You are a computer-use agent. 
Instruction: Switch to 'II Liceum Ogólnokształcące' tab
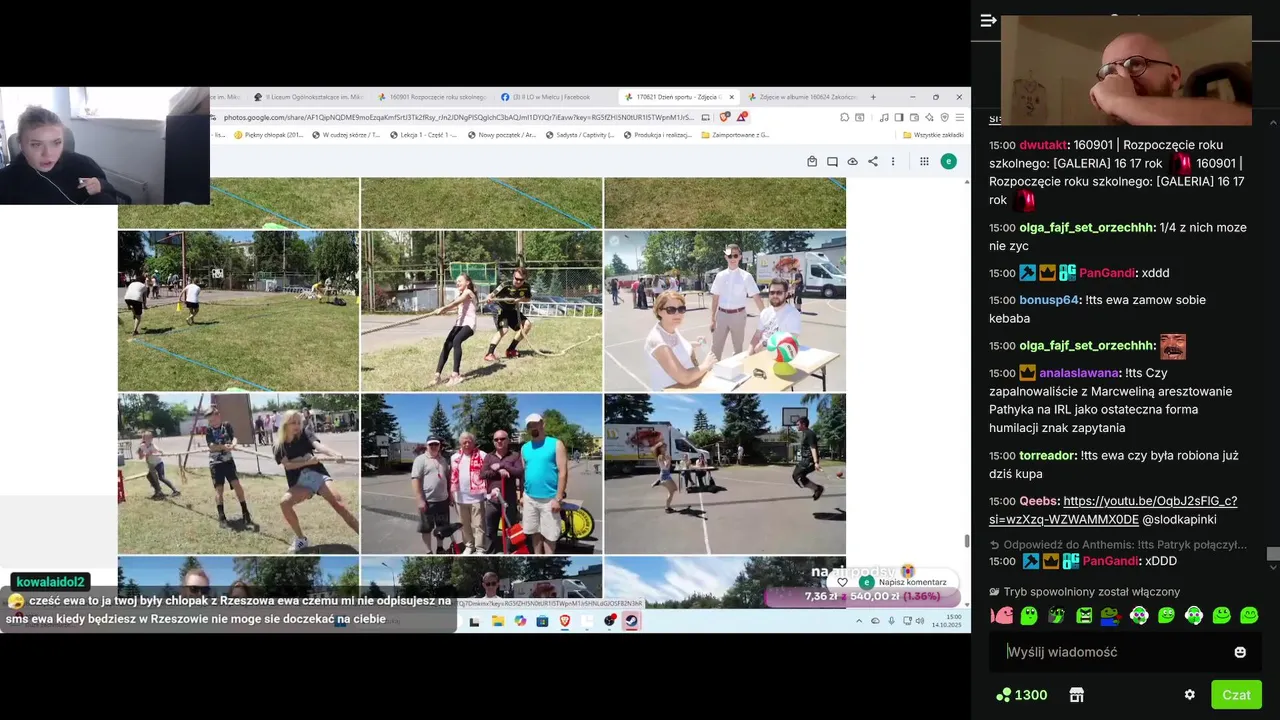308,97
